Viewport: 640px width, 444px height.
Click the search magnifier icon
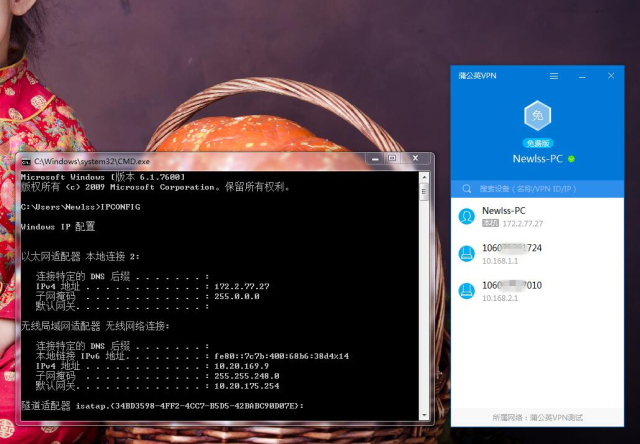pyautogui.click(x=466, y=188)
